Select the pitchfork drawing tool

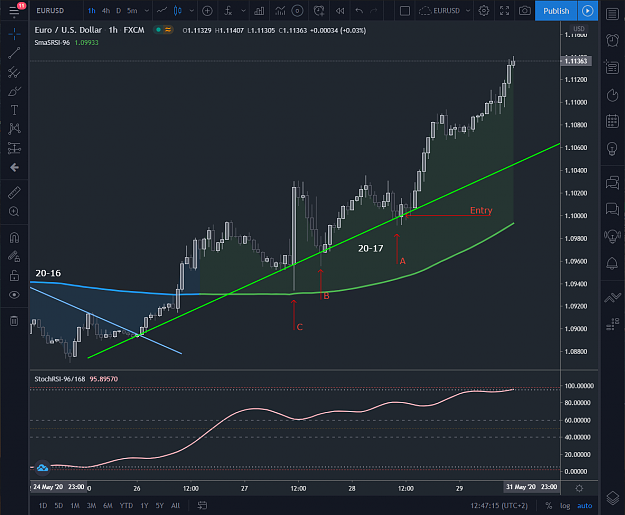click(x=14, y=72)
